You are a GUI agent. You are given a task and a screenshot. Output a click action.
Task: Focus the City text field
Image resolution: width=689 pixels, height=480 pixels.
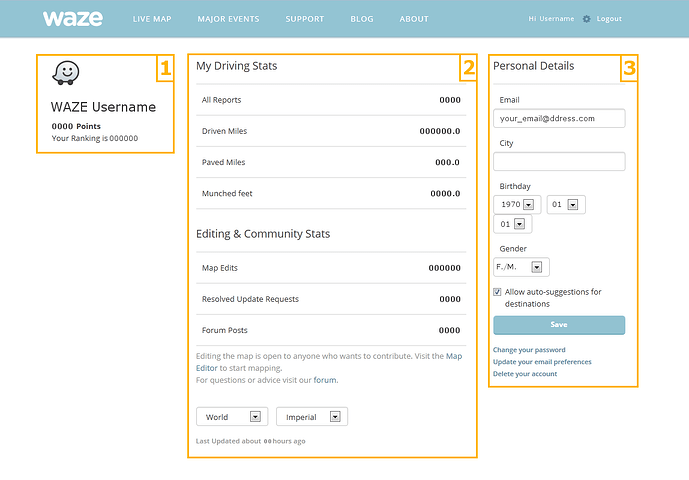(559, 161)
